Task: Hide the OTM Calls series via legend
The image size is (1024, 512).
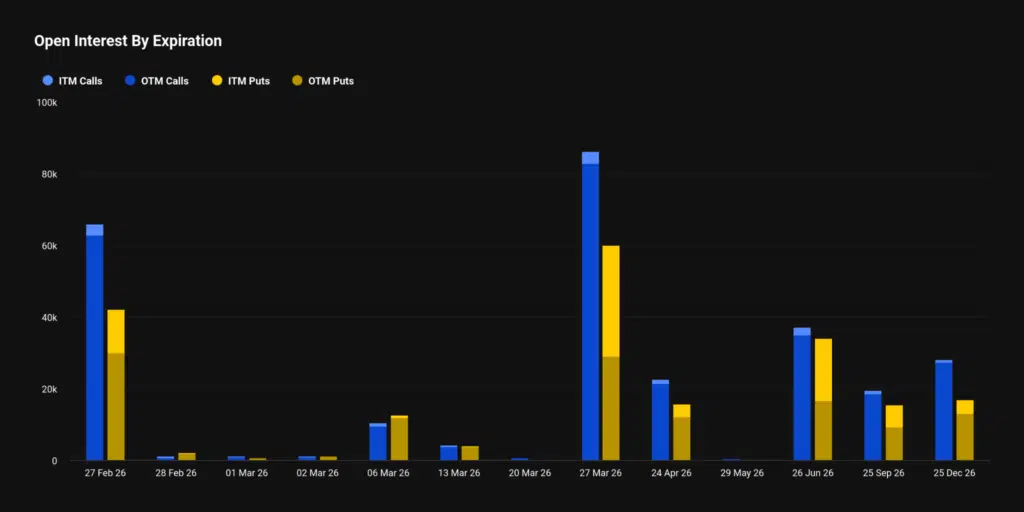Action: point(156,81)
